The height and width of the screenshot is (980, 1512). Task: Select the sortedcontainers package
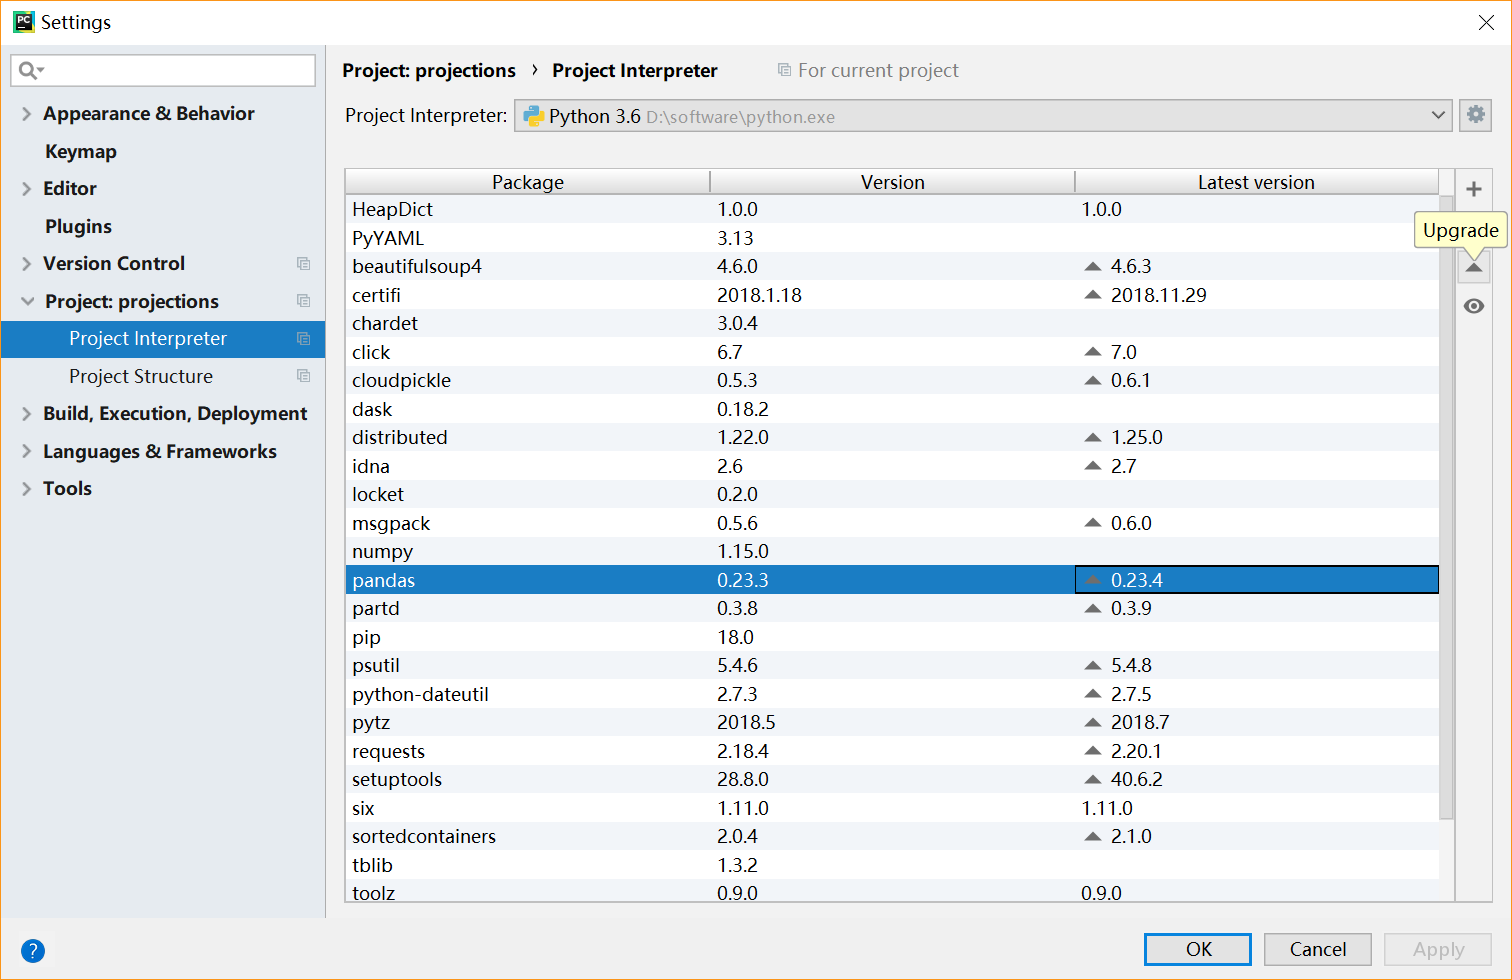click(x=892, y=836)
